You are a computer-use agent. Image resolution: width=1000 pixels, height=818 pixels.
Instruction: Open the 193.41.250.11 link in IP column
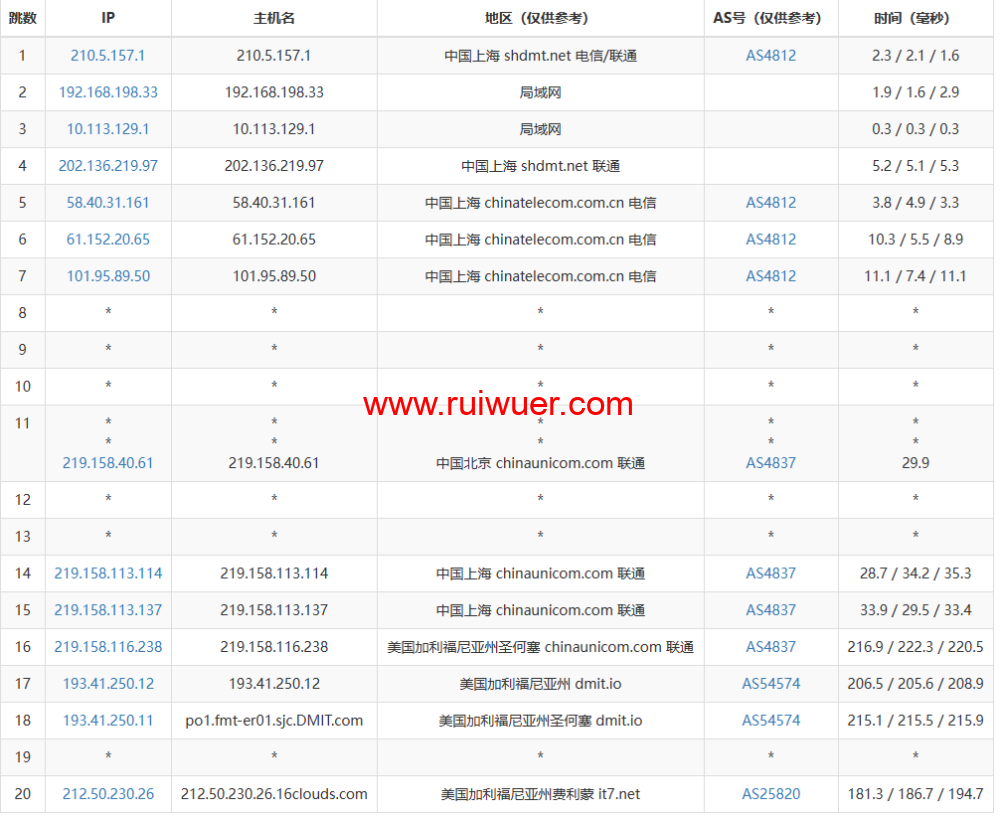coord(108,720)
